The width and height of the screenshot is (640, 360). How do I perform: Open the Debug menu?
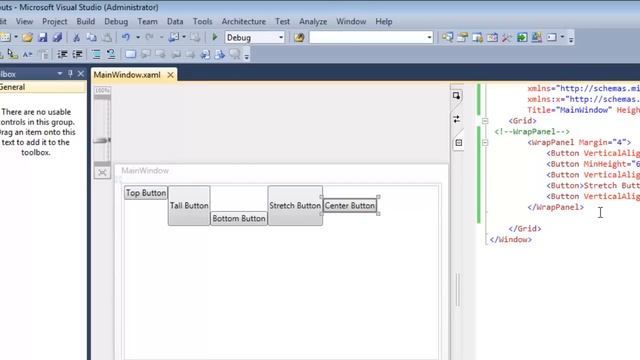coord(116,22)
